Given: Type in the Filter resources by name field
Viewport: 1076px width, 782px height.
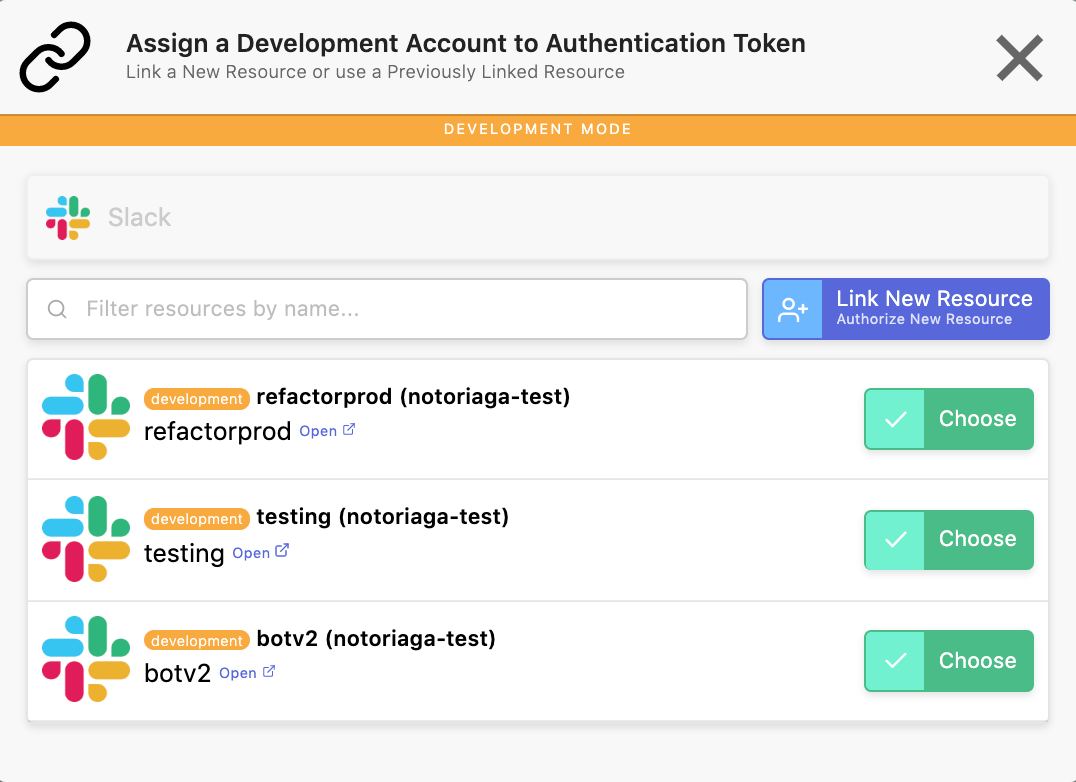Looking at the screenshot, I should [400, 309].
